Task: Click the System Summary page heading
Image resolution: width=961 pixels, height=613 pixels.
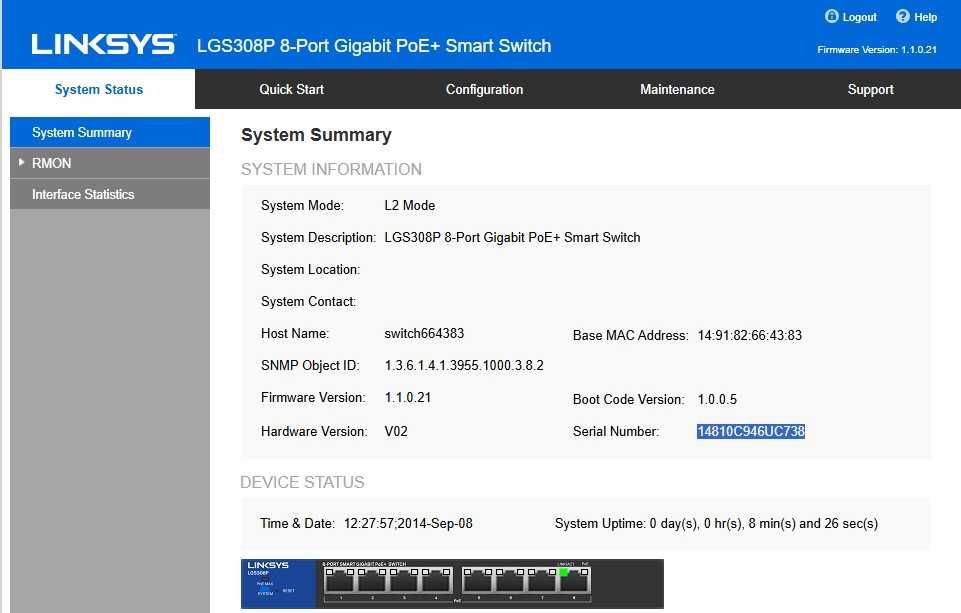Action: 316,135
